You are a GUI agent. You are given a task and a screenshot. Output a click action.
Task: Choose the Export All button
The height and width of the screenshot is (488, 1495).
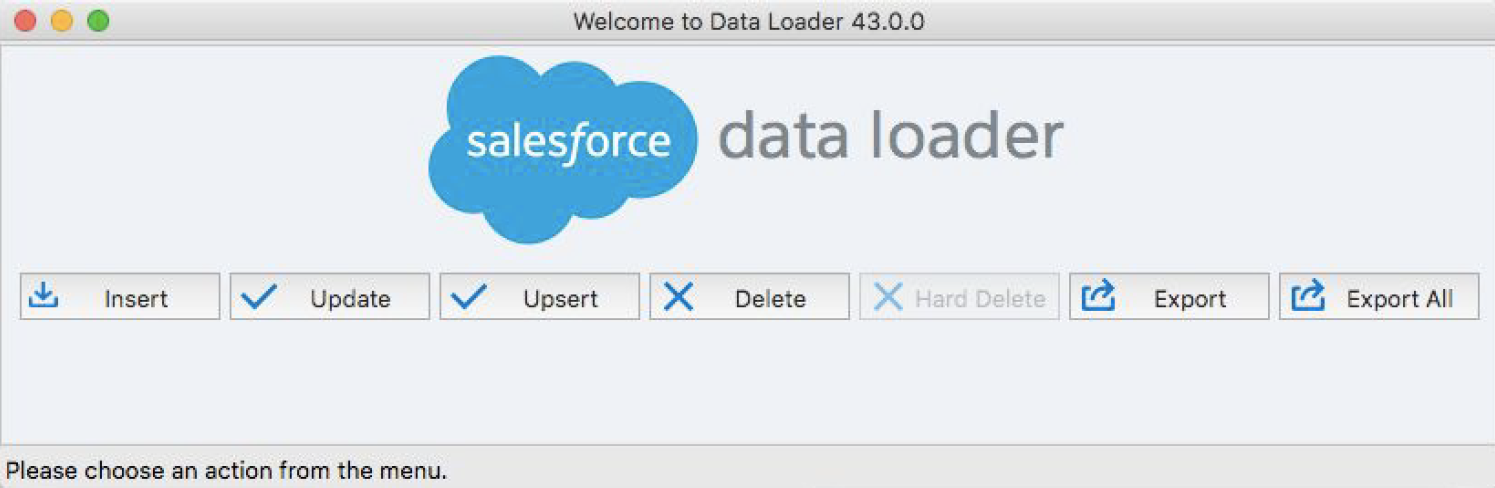1379,297
